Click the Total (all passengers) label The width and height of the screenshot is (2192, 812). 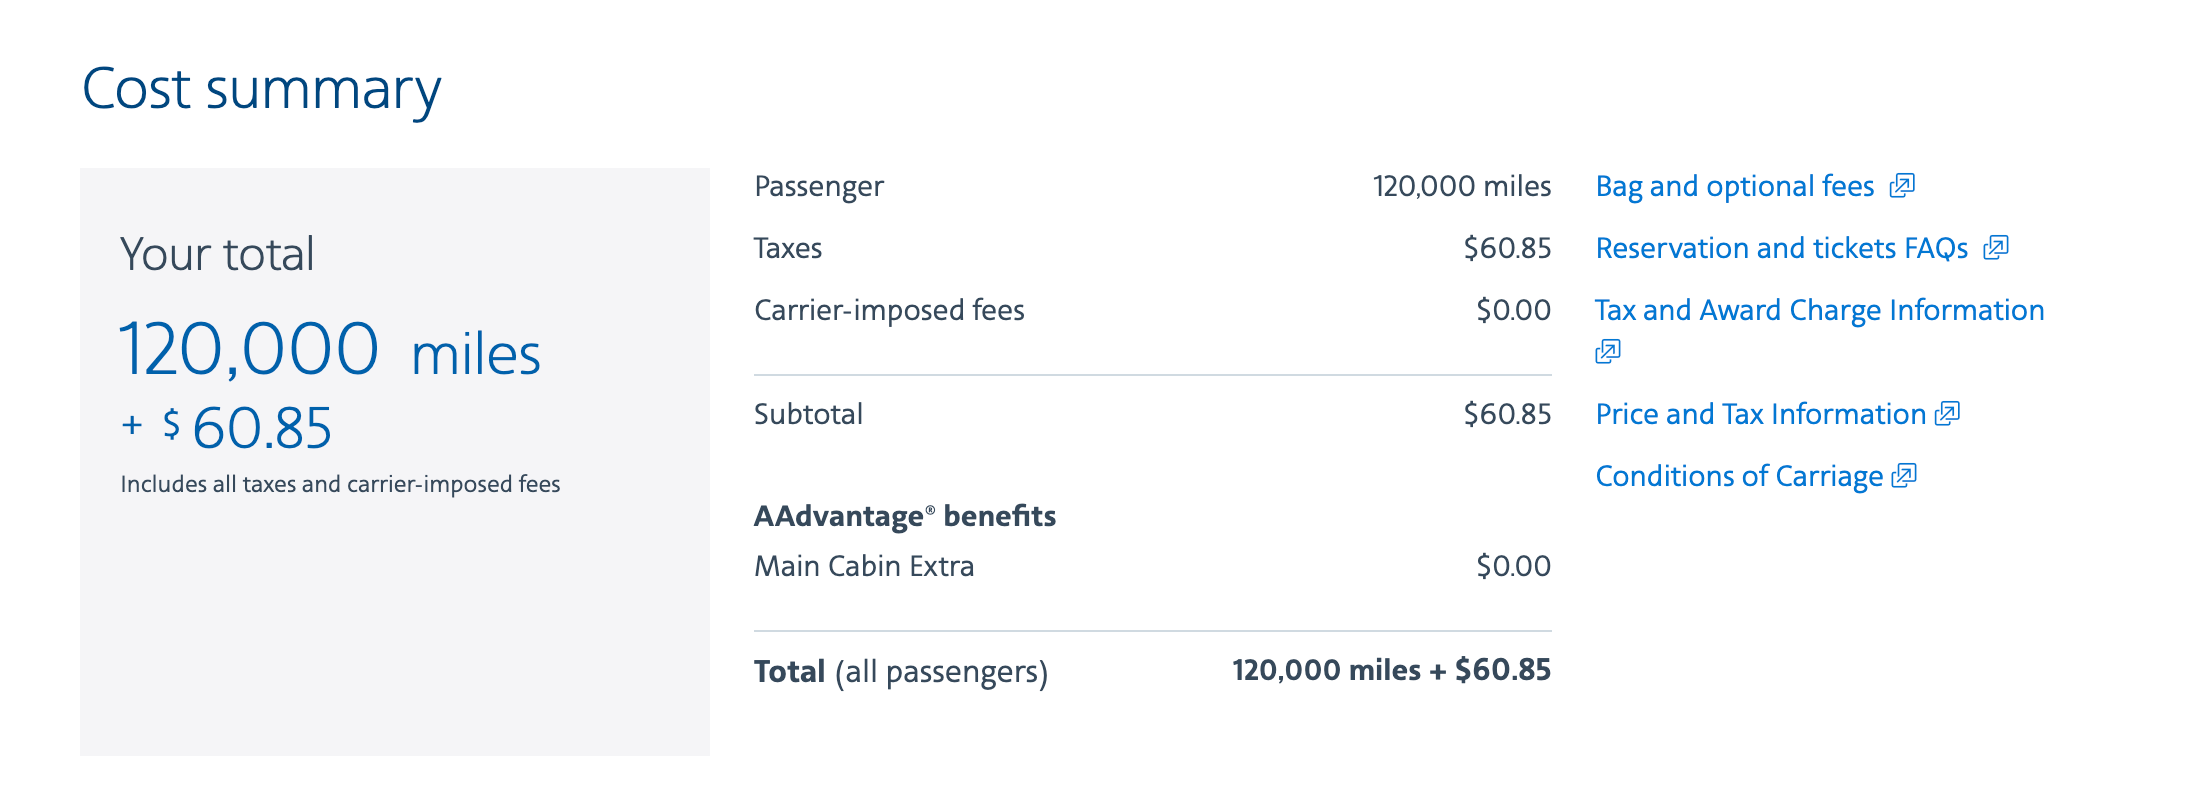click(900, 672)
